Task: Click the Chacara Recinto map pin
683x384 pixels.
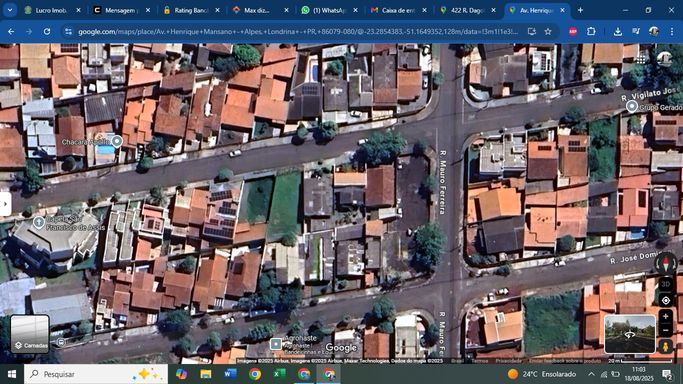Action: (x=116, y=141)
